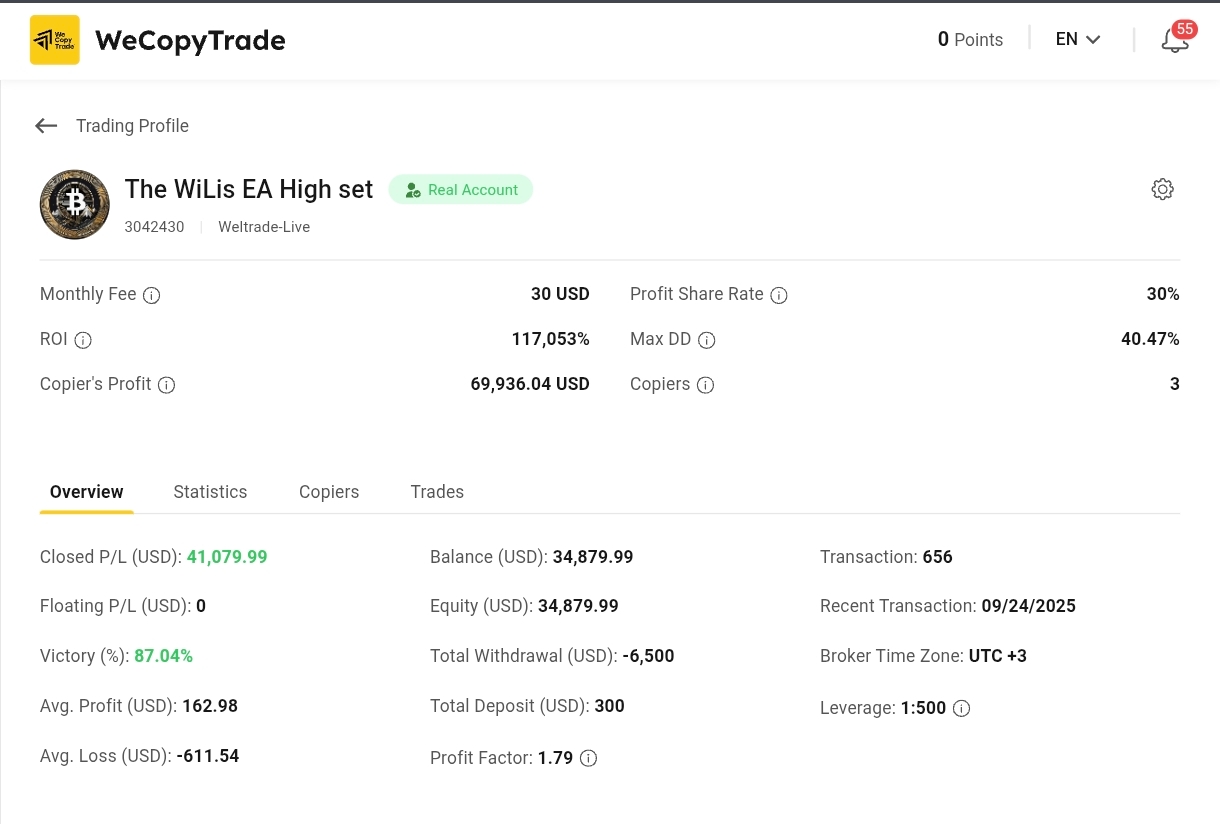This screenshot has height=824, width=1220.
Task: Switch to the Statistics tab
Action: point(210,492)
